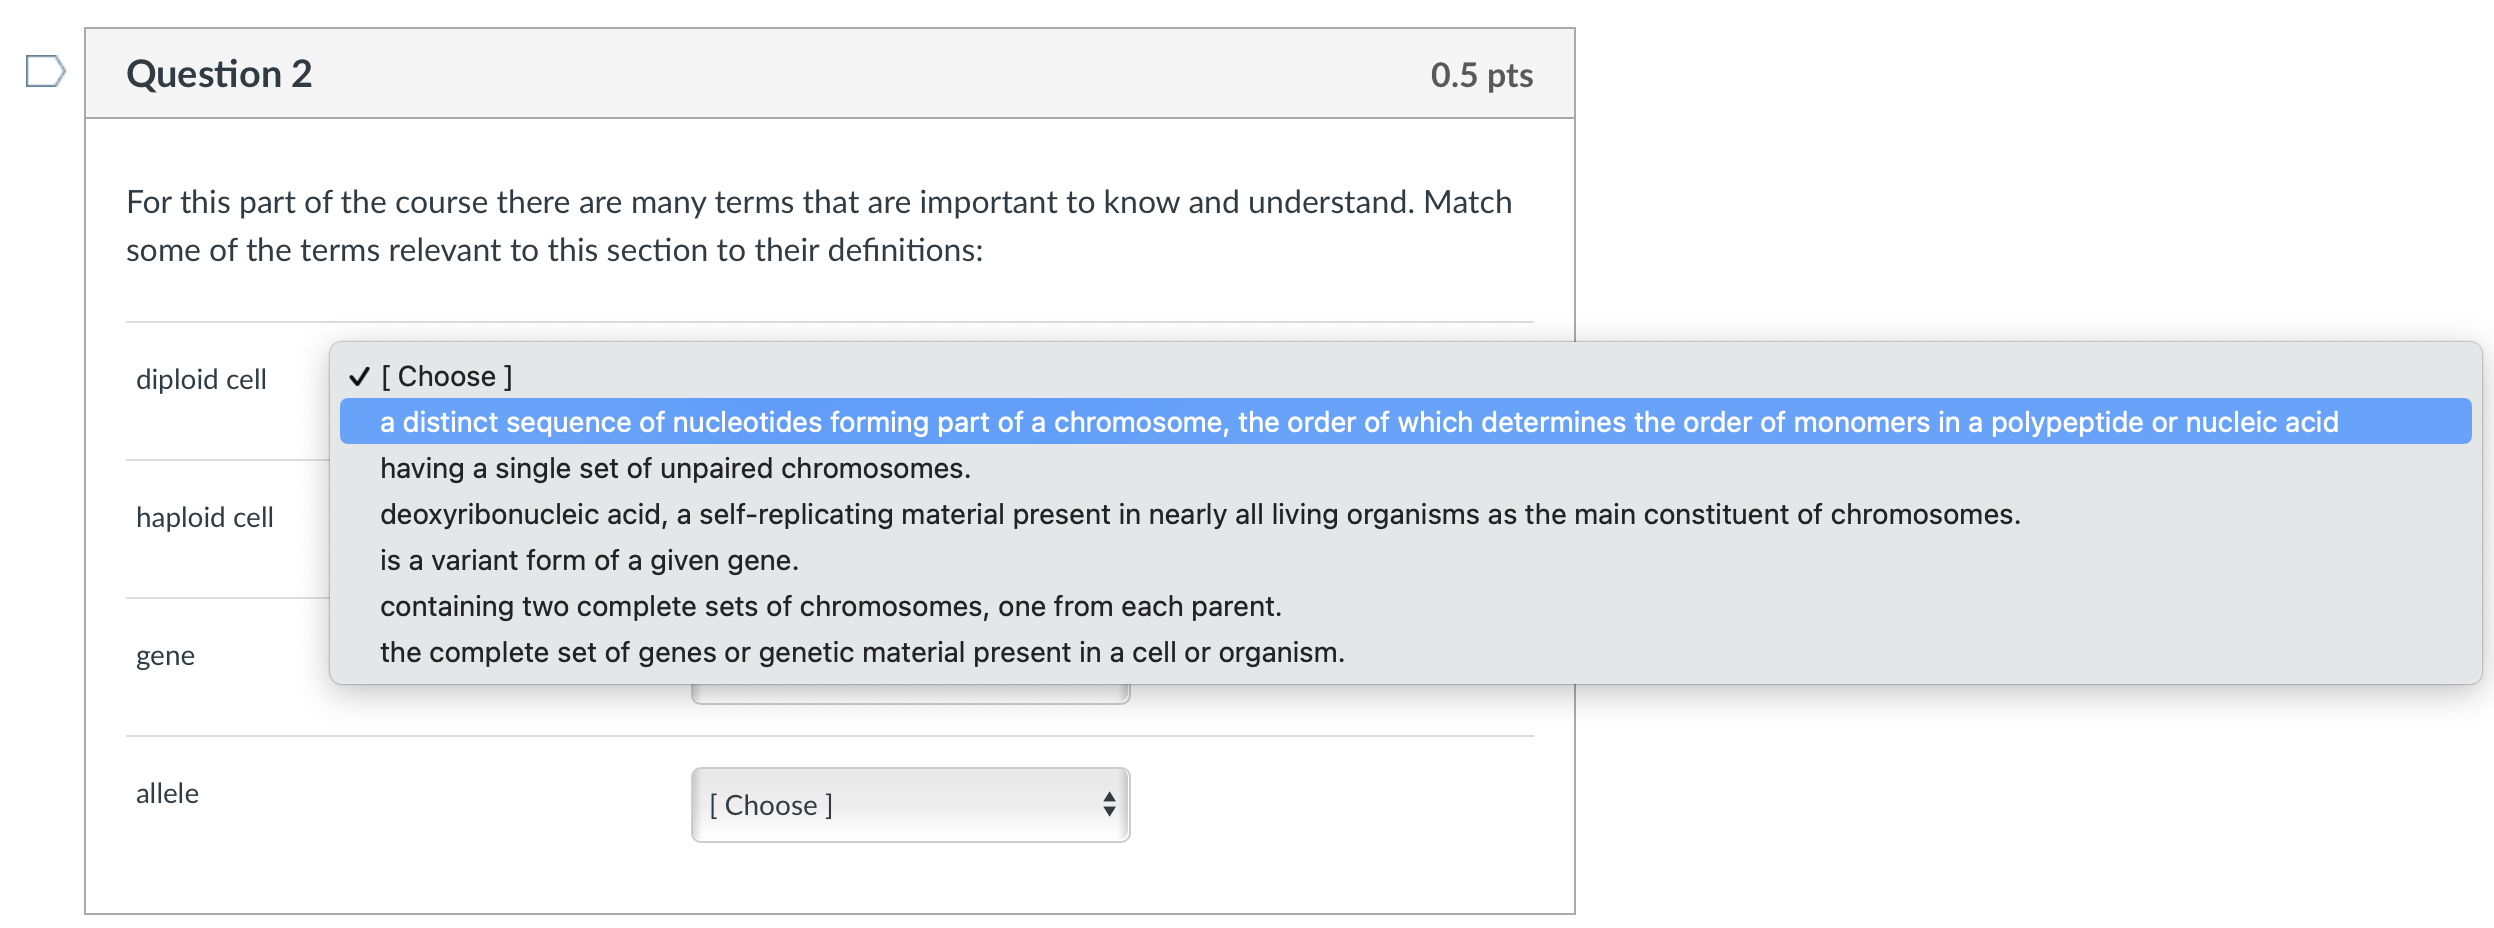
Task: Choose 'containing two complete sets of chromosomes' option
Action: coord(830,606)
